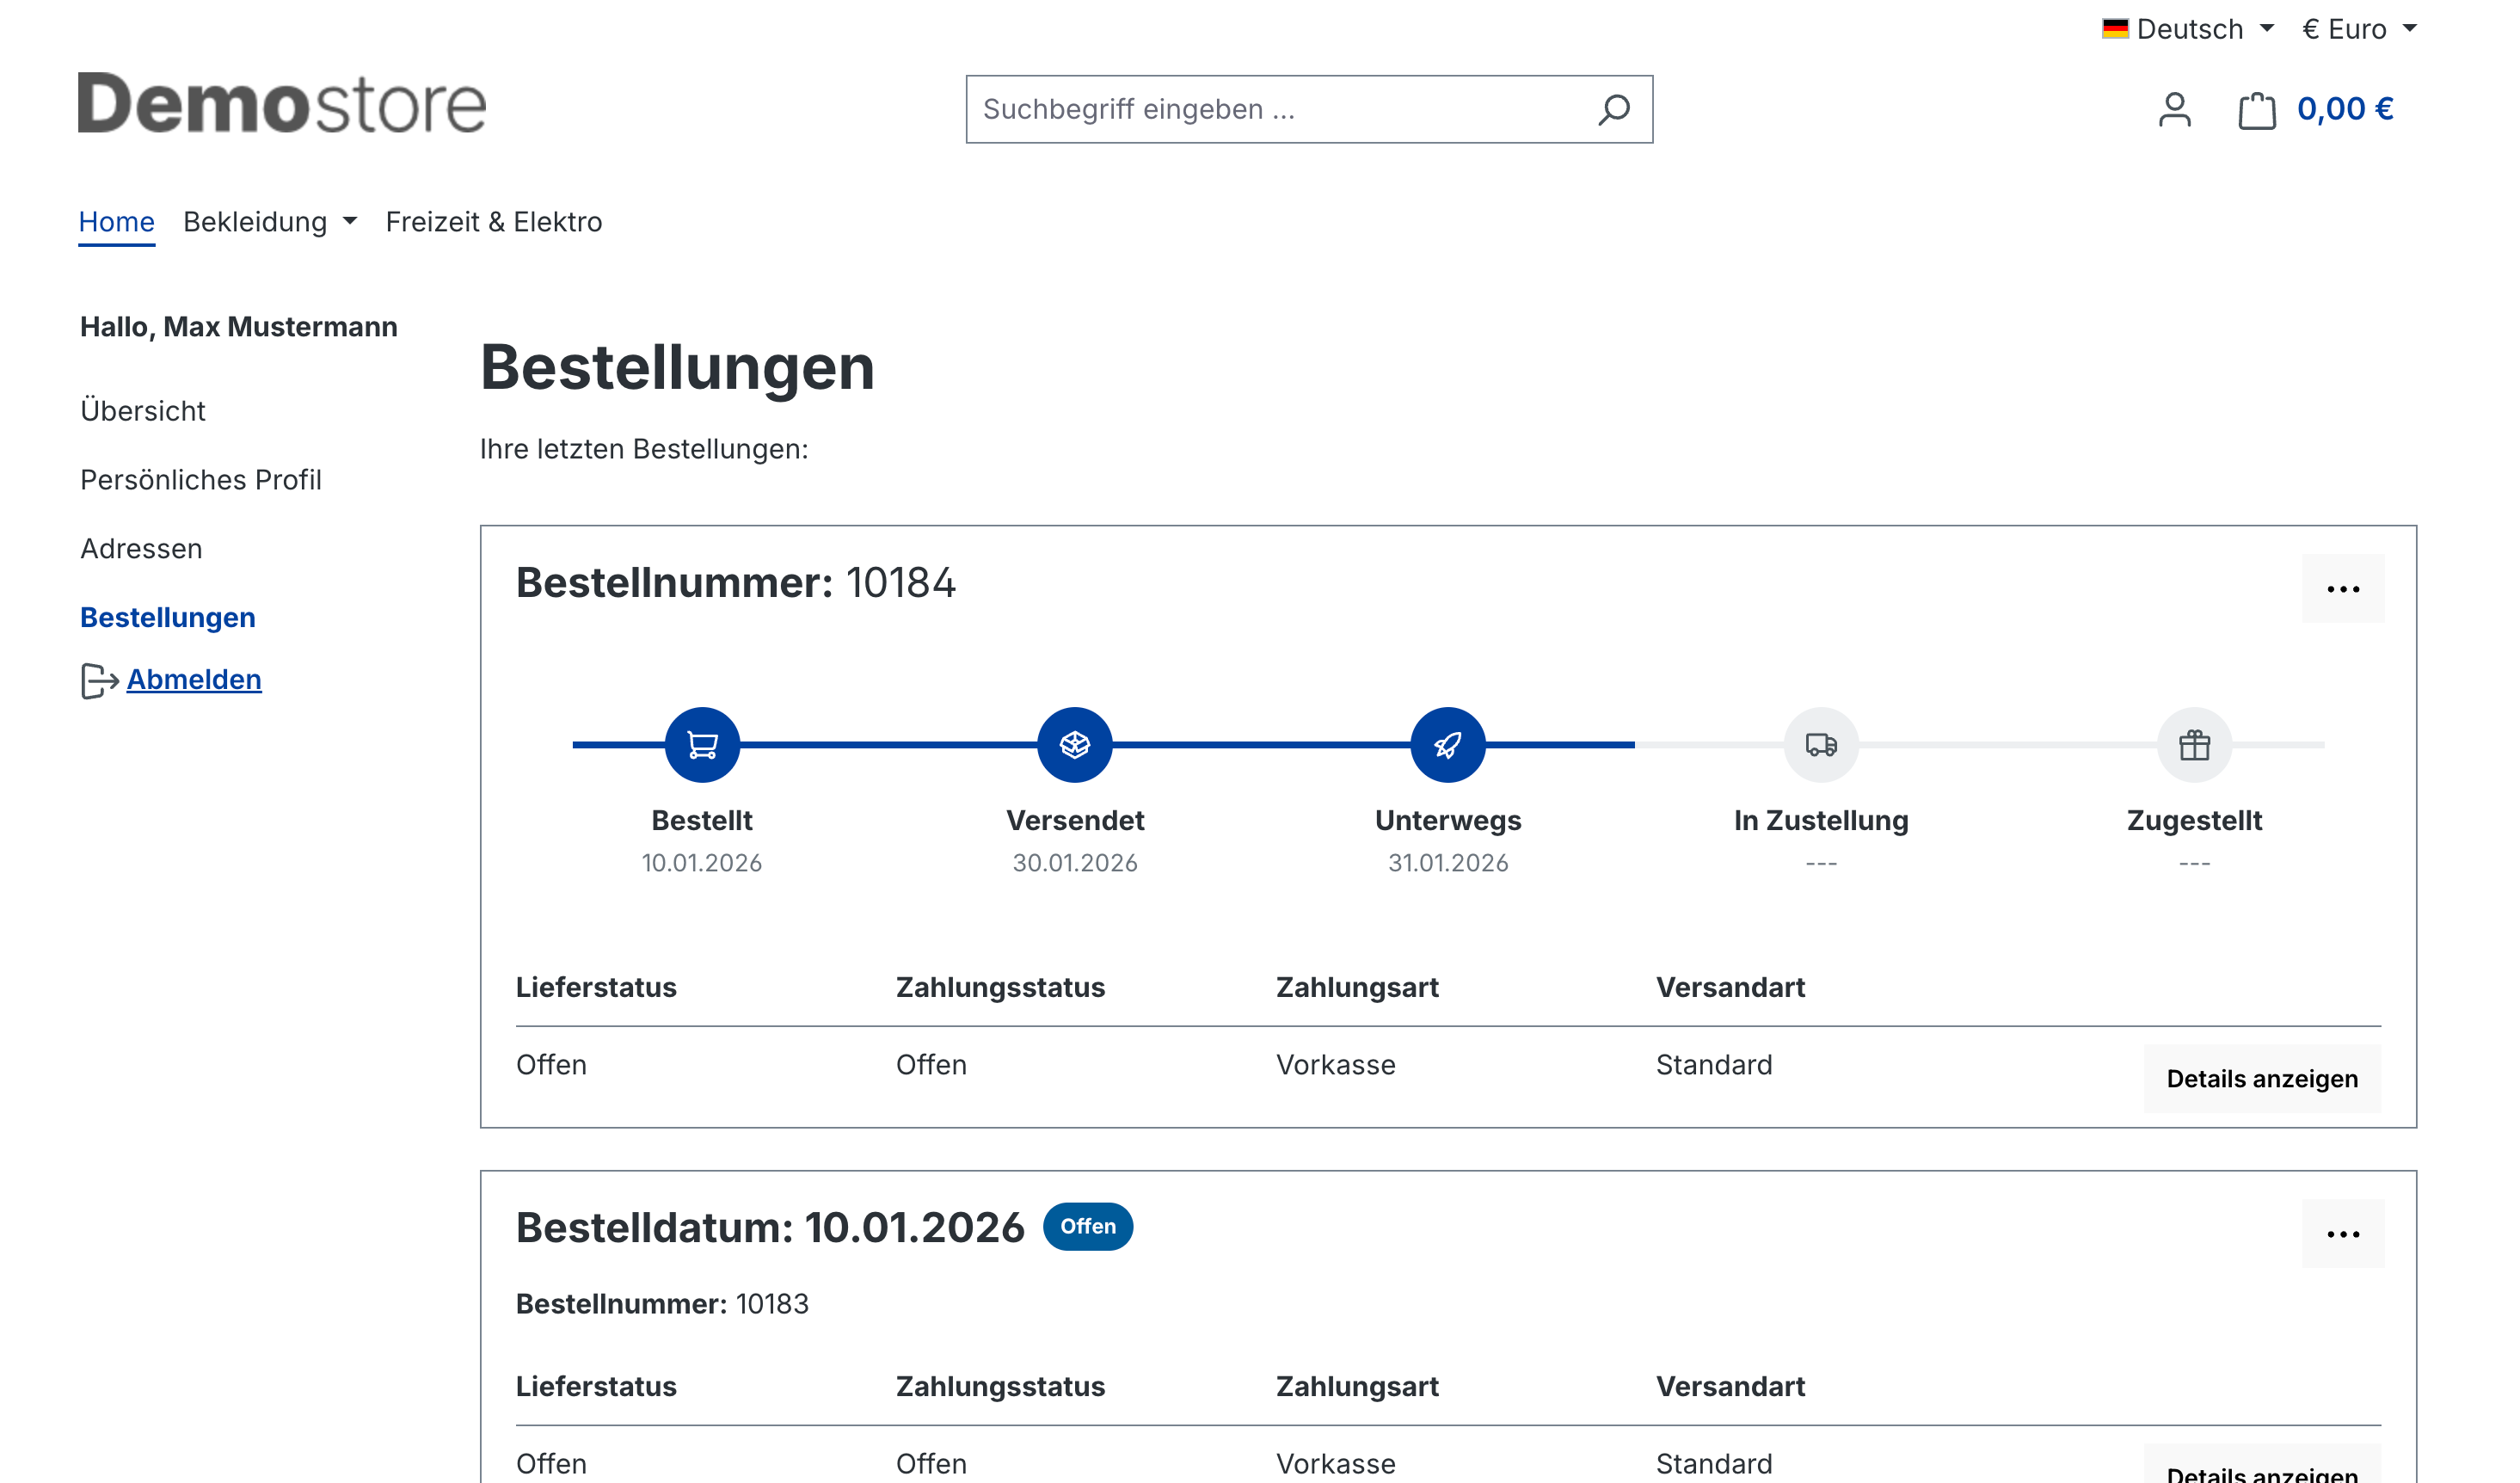The width and height of the screenshot is (2520, 1483).
Task: Click the Zugestellt gift icon
Action: pos(2194,744)
